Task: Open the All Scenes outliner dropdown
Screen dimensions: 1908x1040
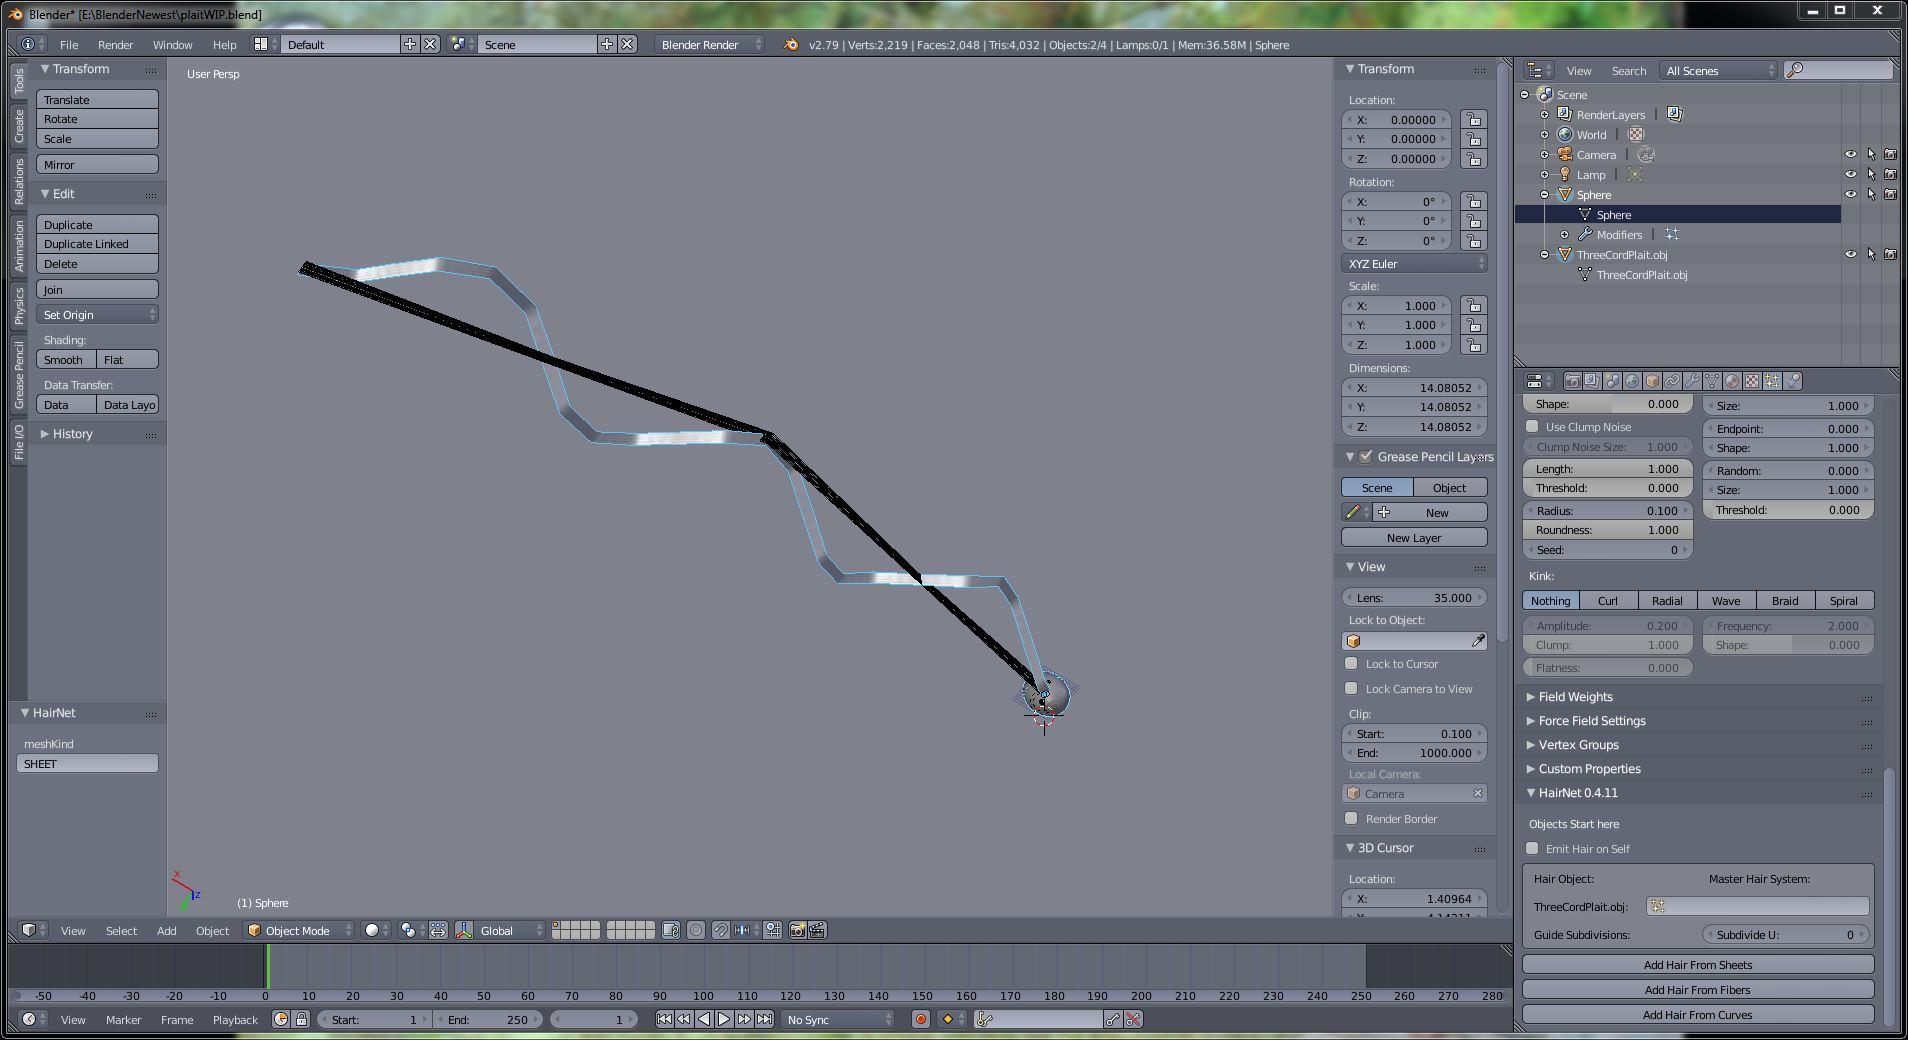Action: [1719, 70]
